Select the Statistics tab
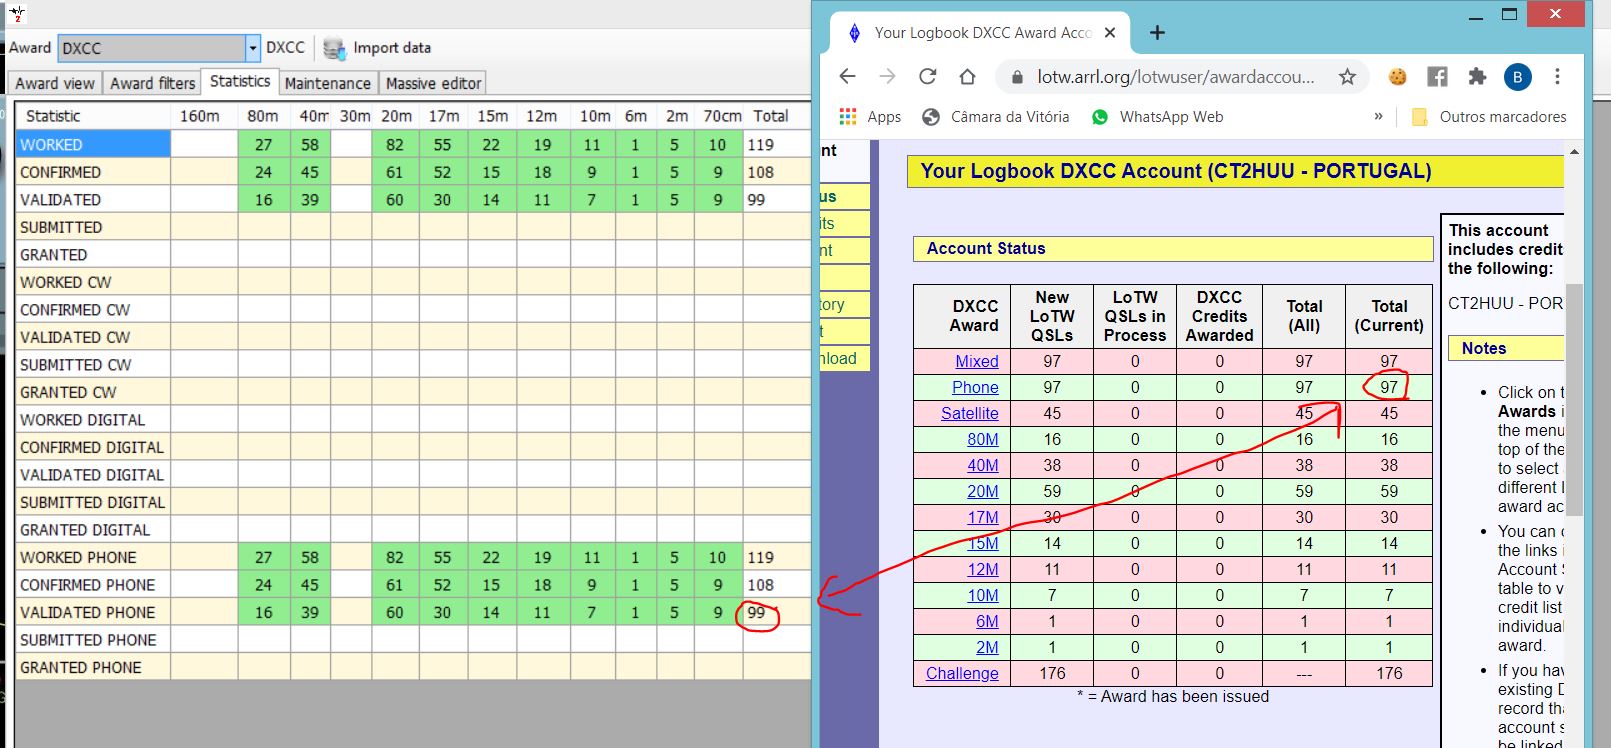The height and width of the screenshot is (748, 1611). [x=240, y=81]
